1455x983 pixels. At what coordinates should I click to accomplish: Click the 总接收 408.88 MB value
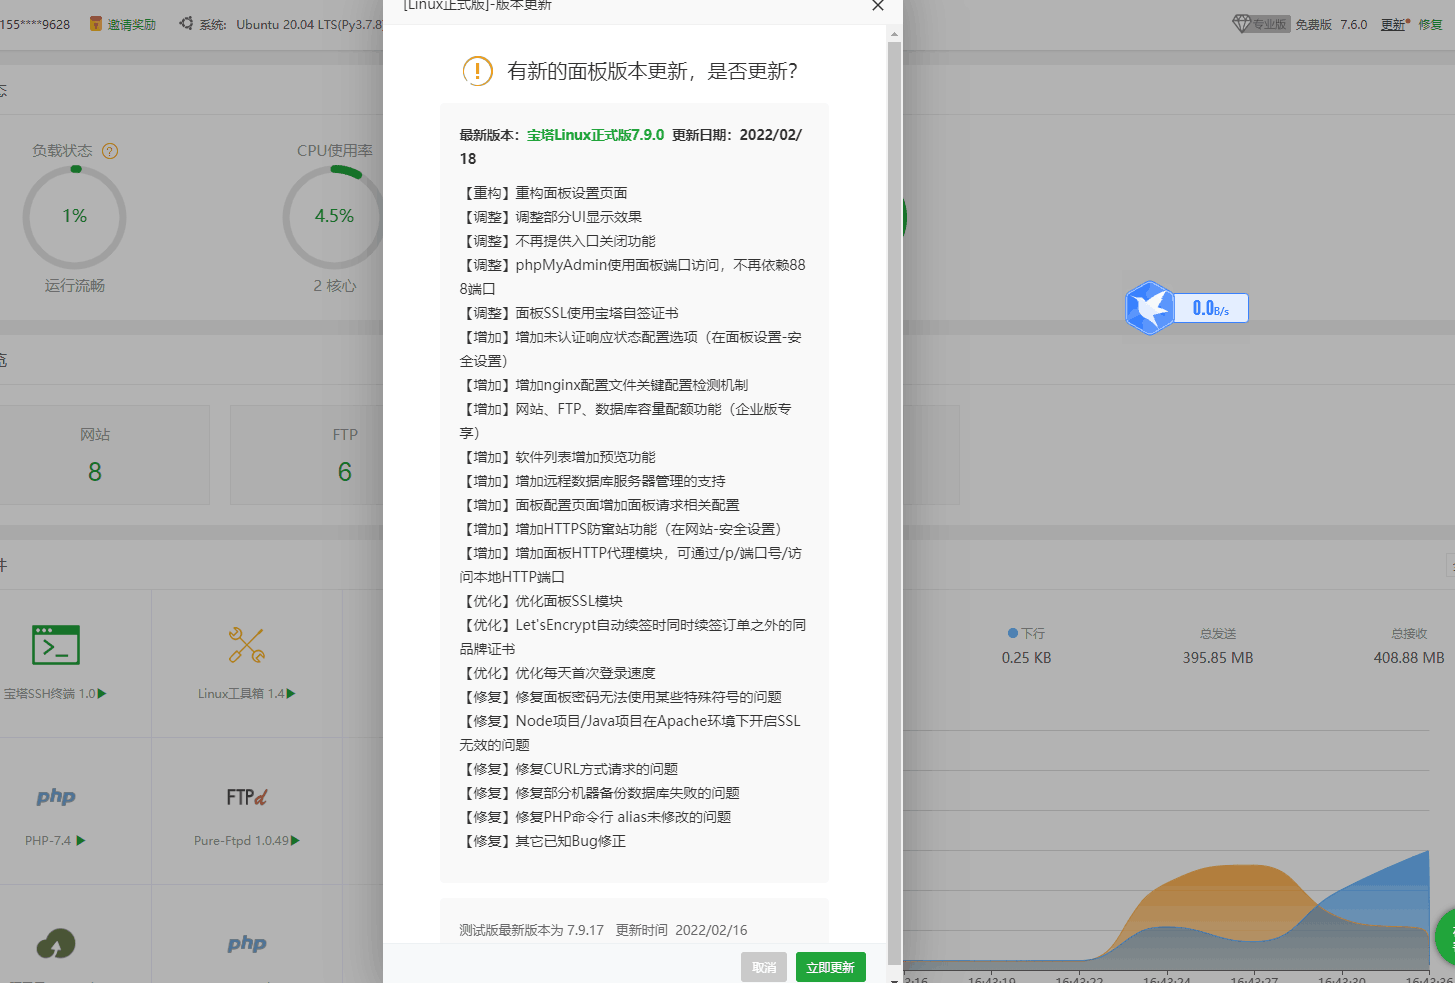pos(1408,658)
